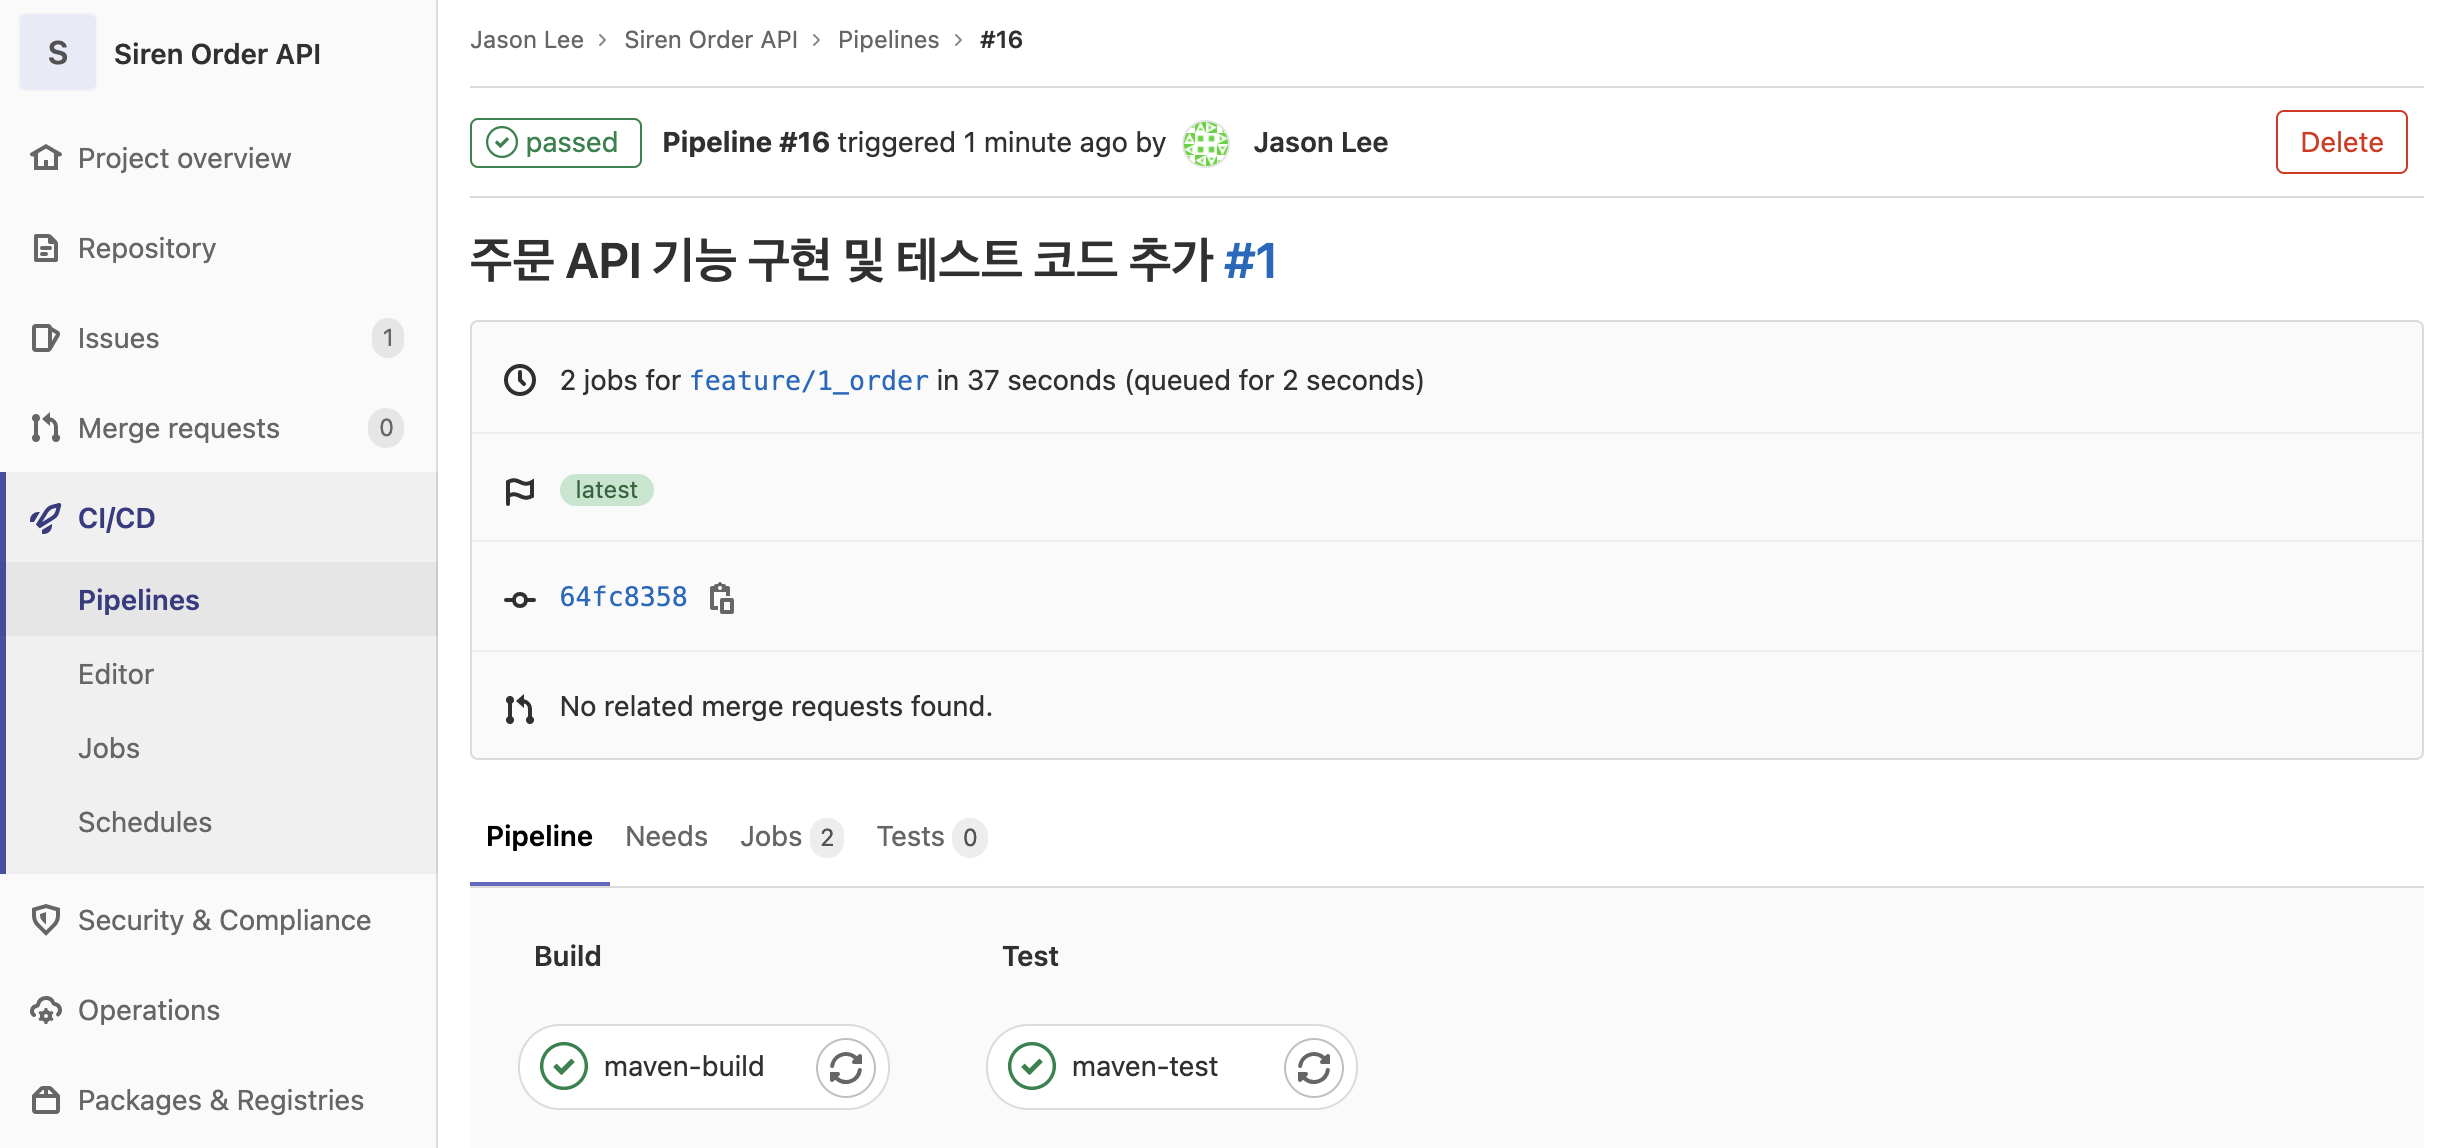Click the 64fc8358 commit link
Viewport: 2450px width, 1148px height.
coord(623,597)
